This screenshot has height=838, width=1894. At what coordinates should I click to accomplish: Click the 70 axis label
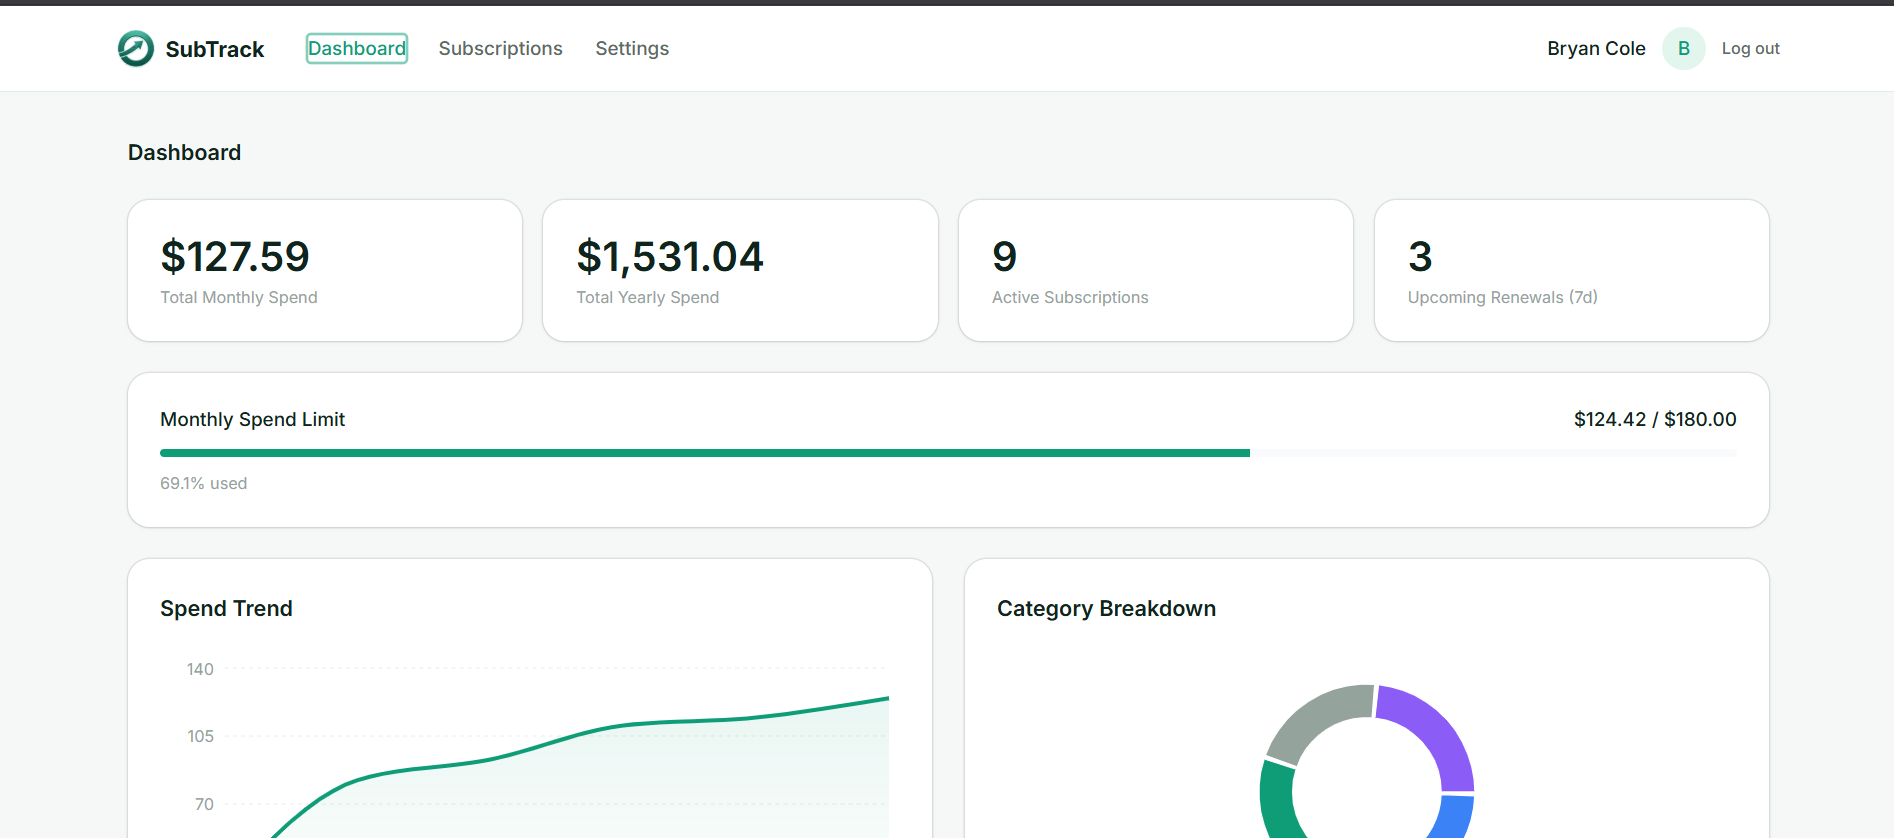click(x=204, y=804)
